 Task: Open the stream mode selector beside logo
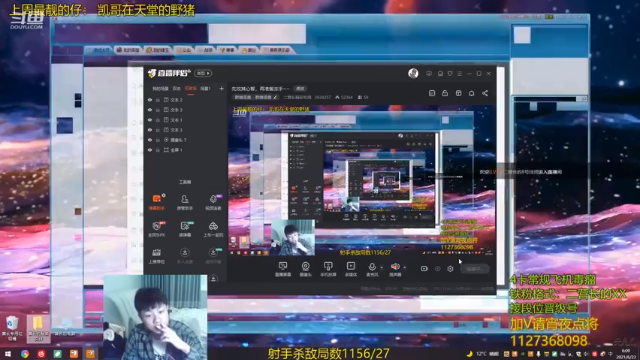pos(203,73)
